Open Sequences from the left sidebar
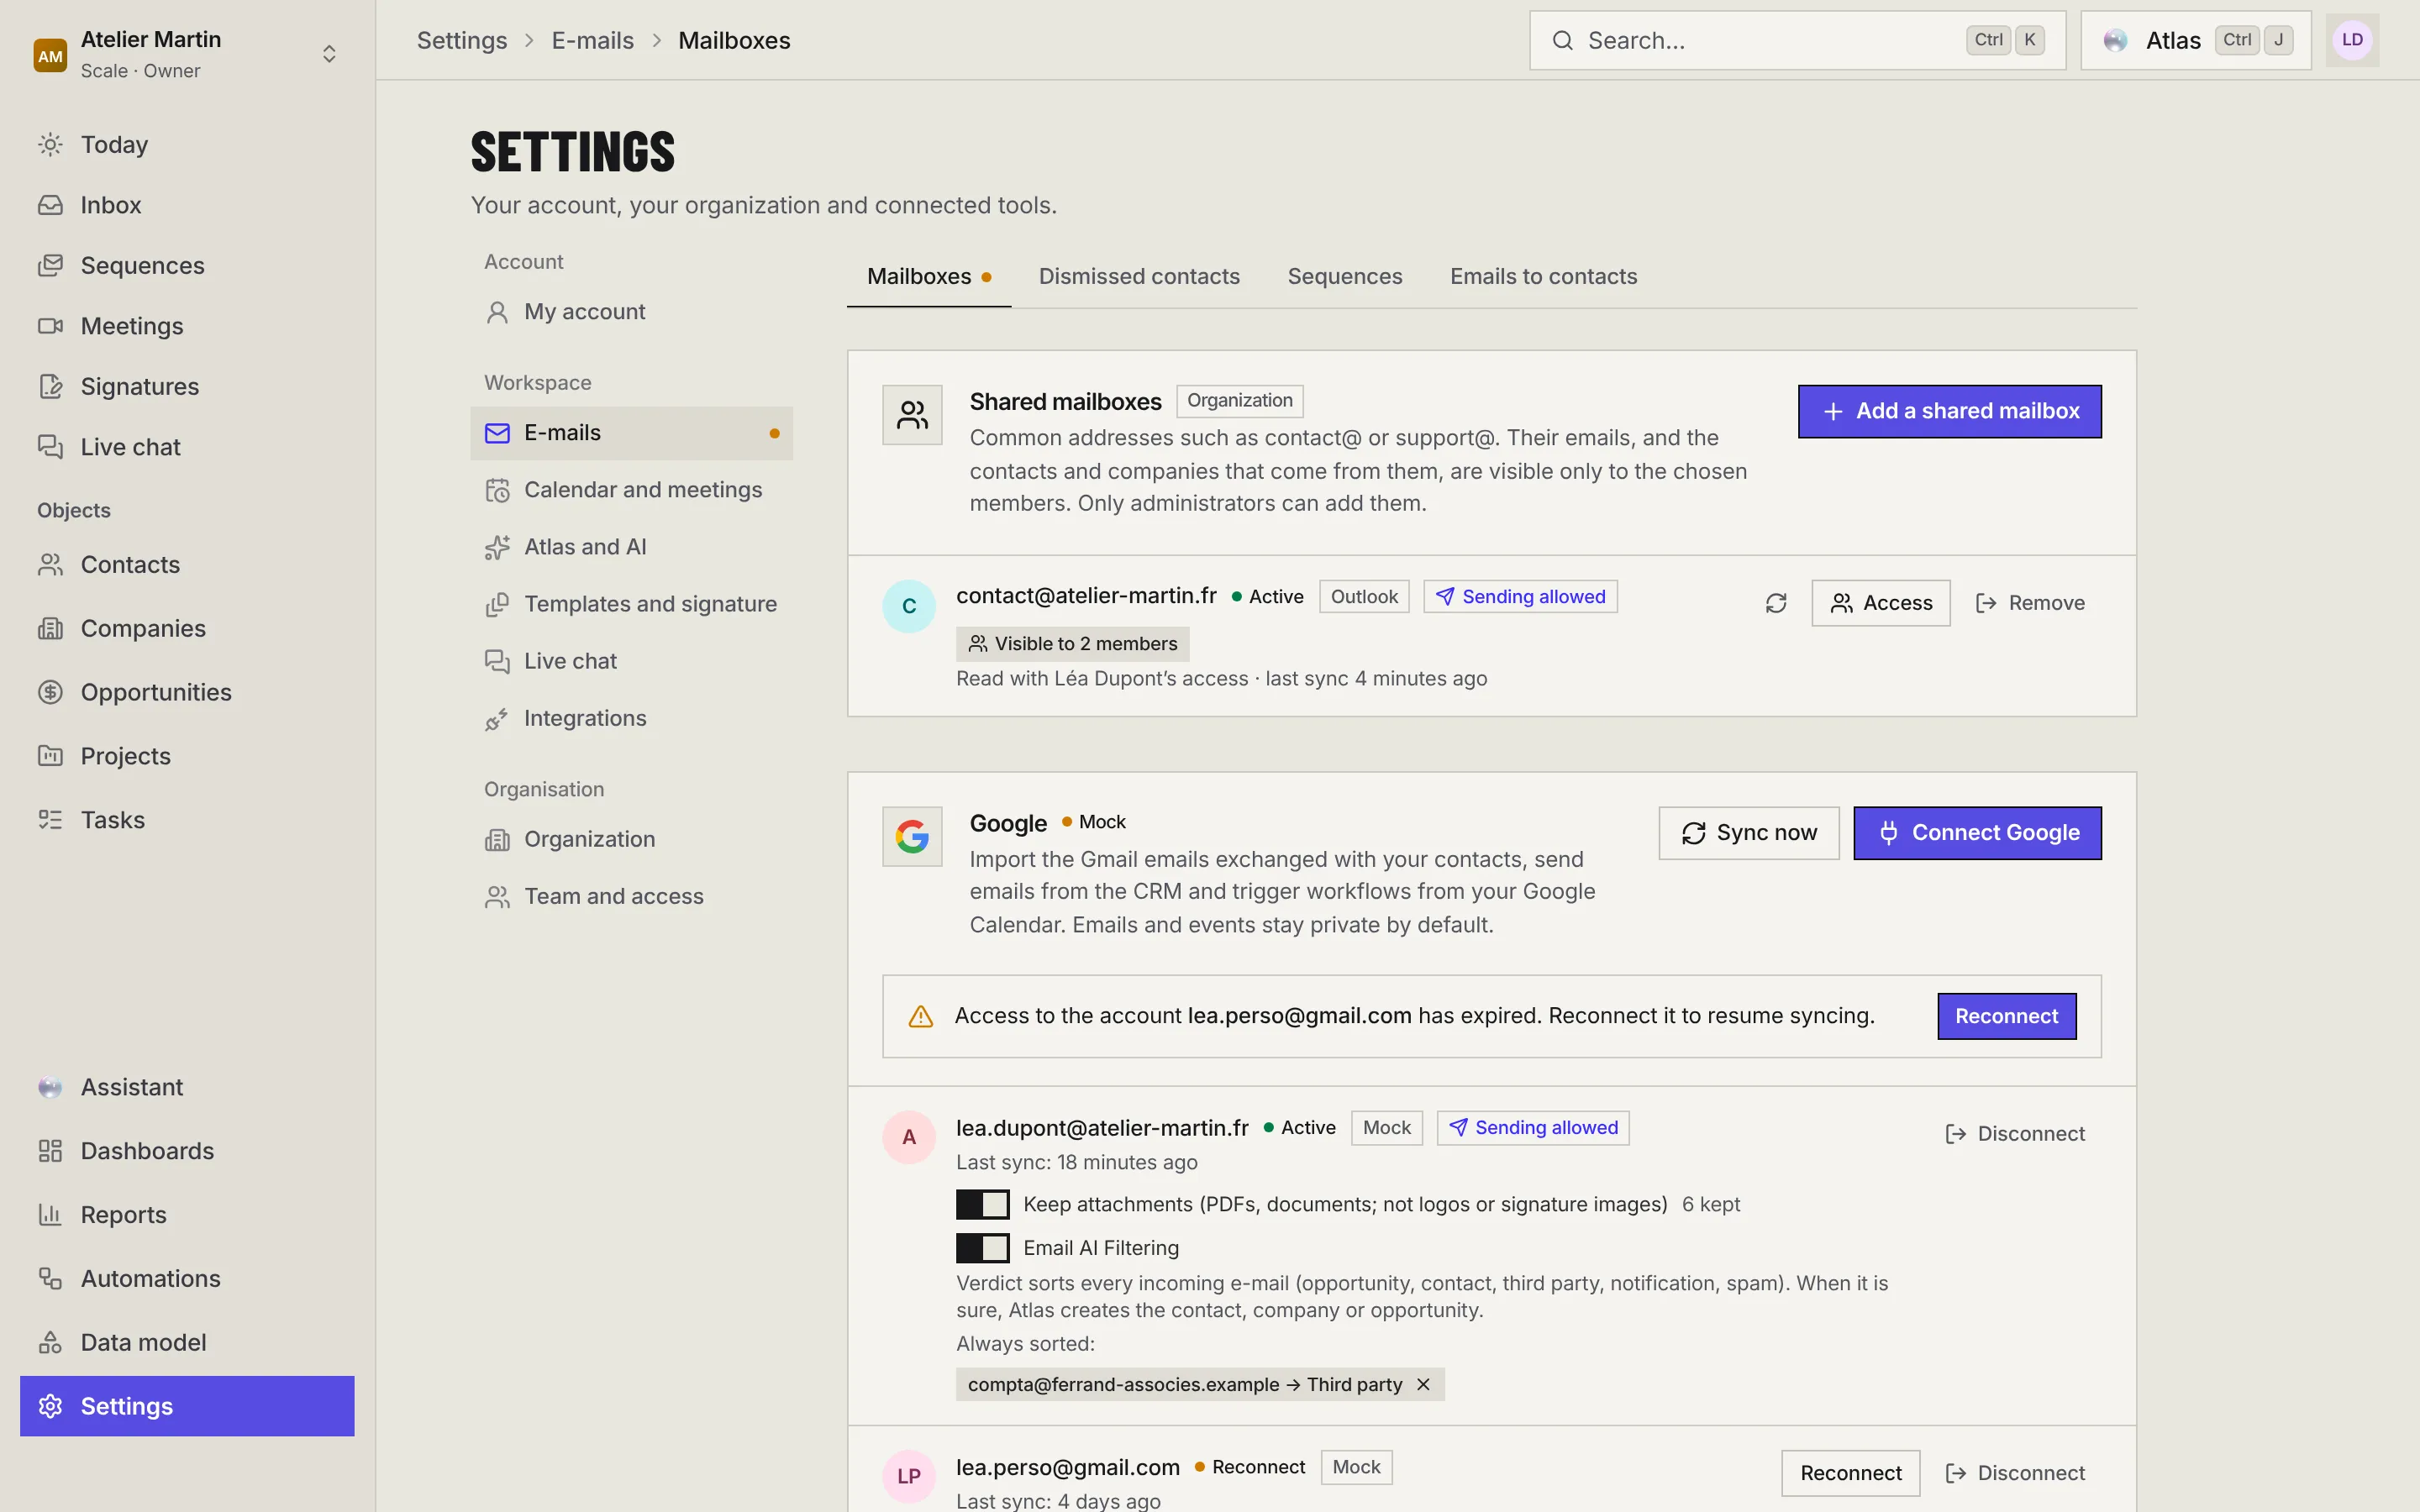Screen dimensions: 2420x1512 [187, 266]
